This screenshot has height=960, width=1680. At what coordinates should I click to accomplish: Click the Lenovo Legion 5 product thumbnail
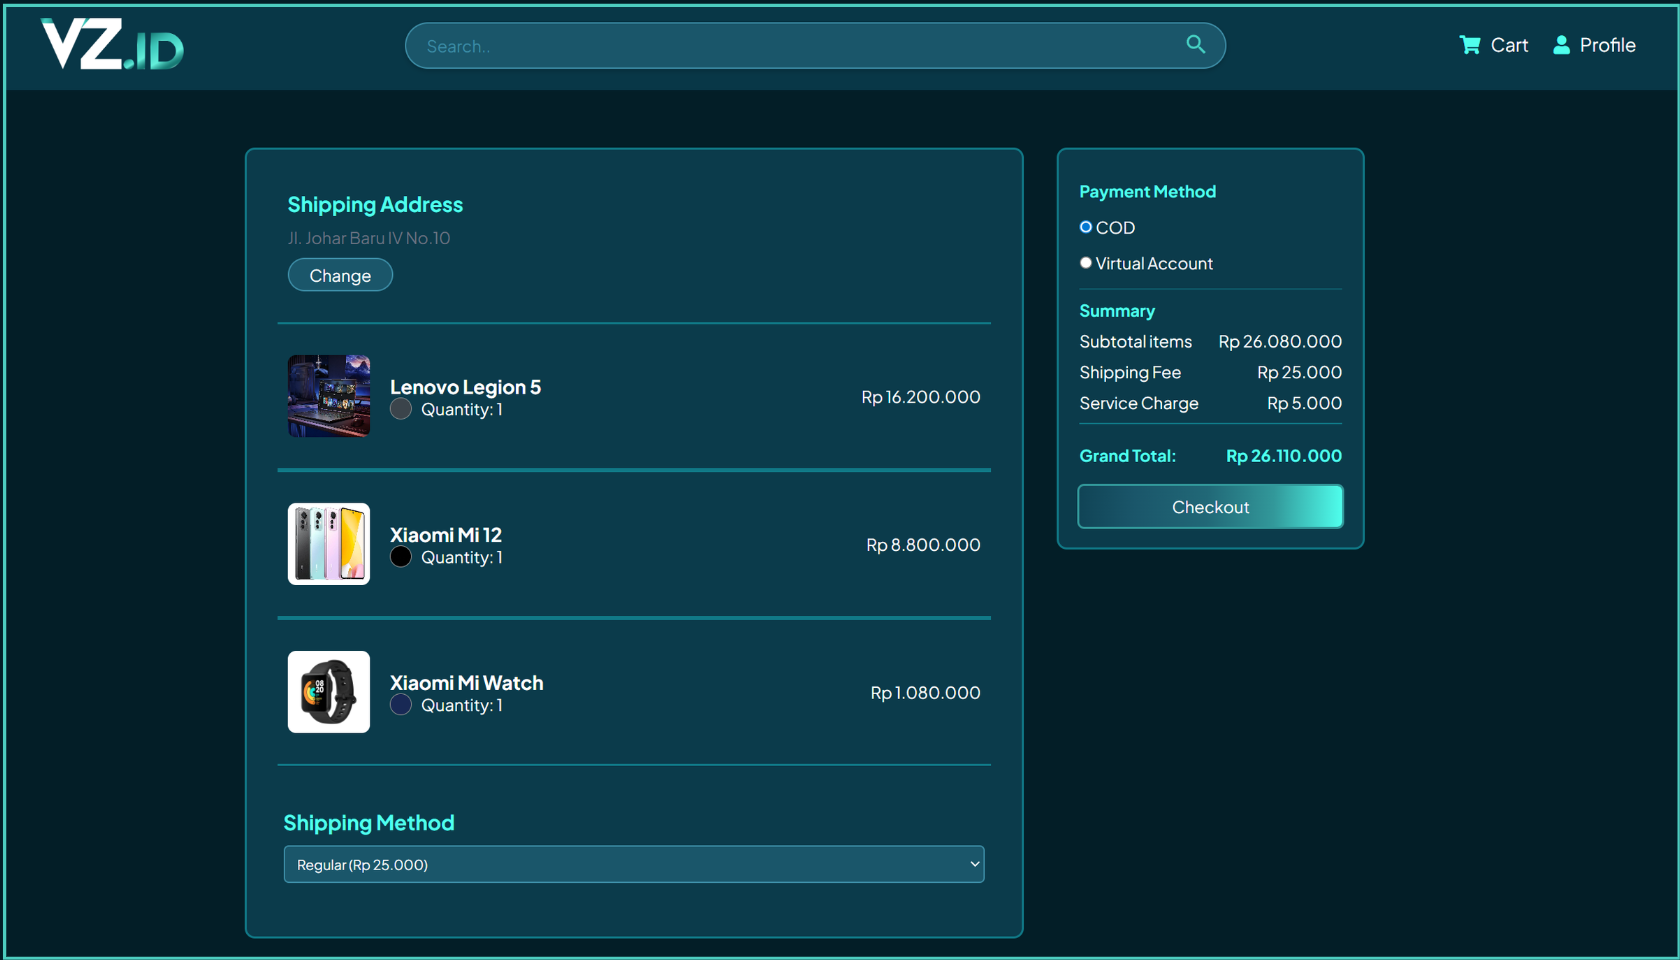329,396
